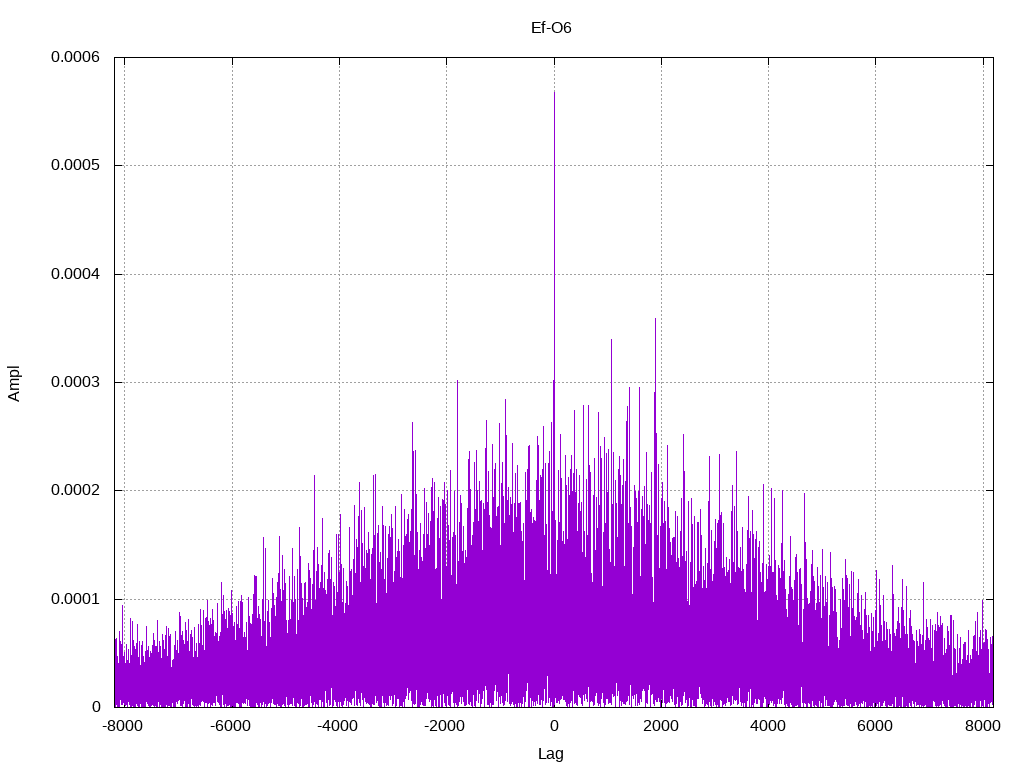Image resolution: width=1024 pixels, height=768 pixels.
Task: Click the y-axis tick value 0.0004
Action: [76, 274]
